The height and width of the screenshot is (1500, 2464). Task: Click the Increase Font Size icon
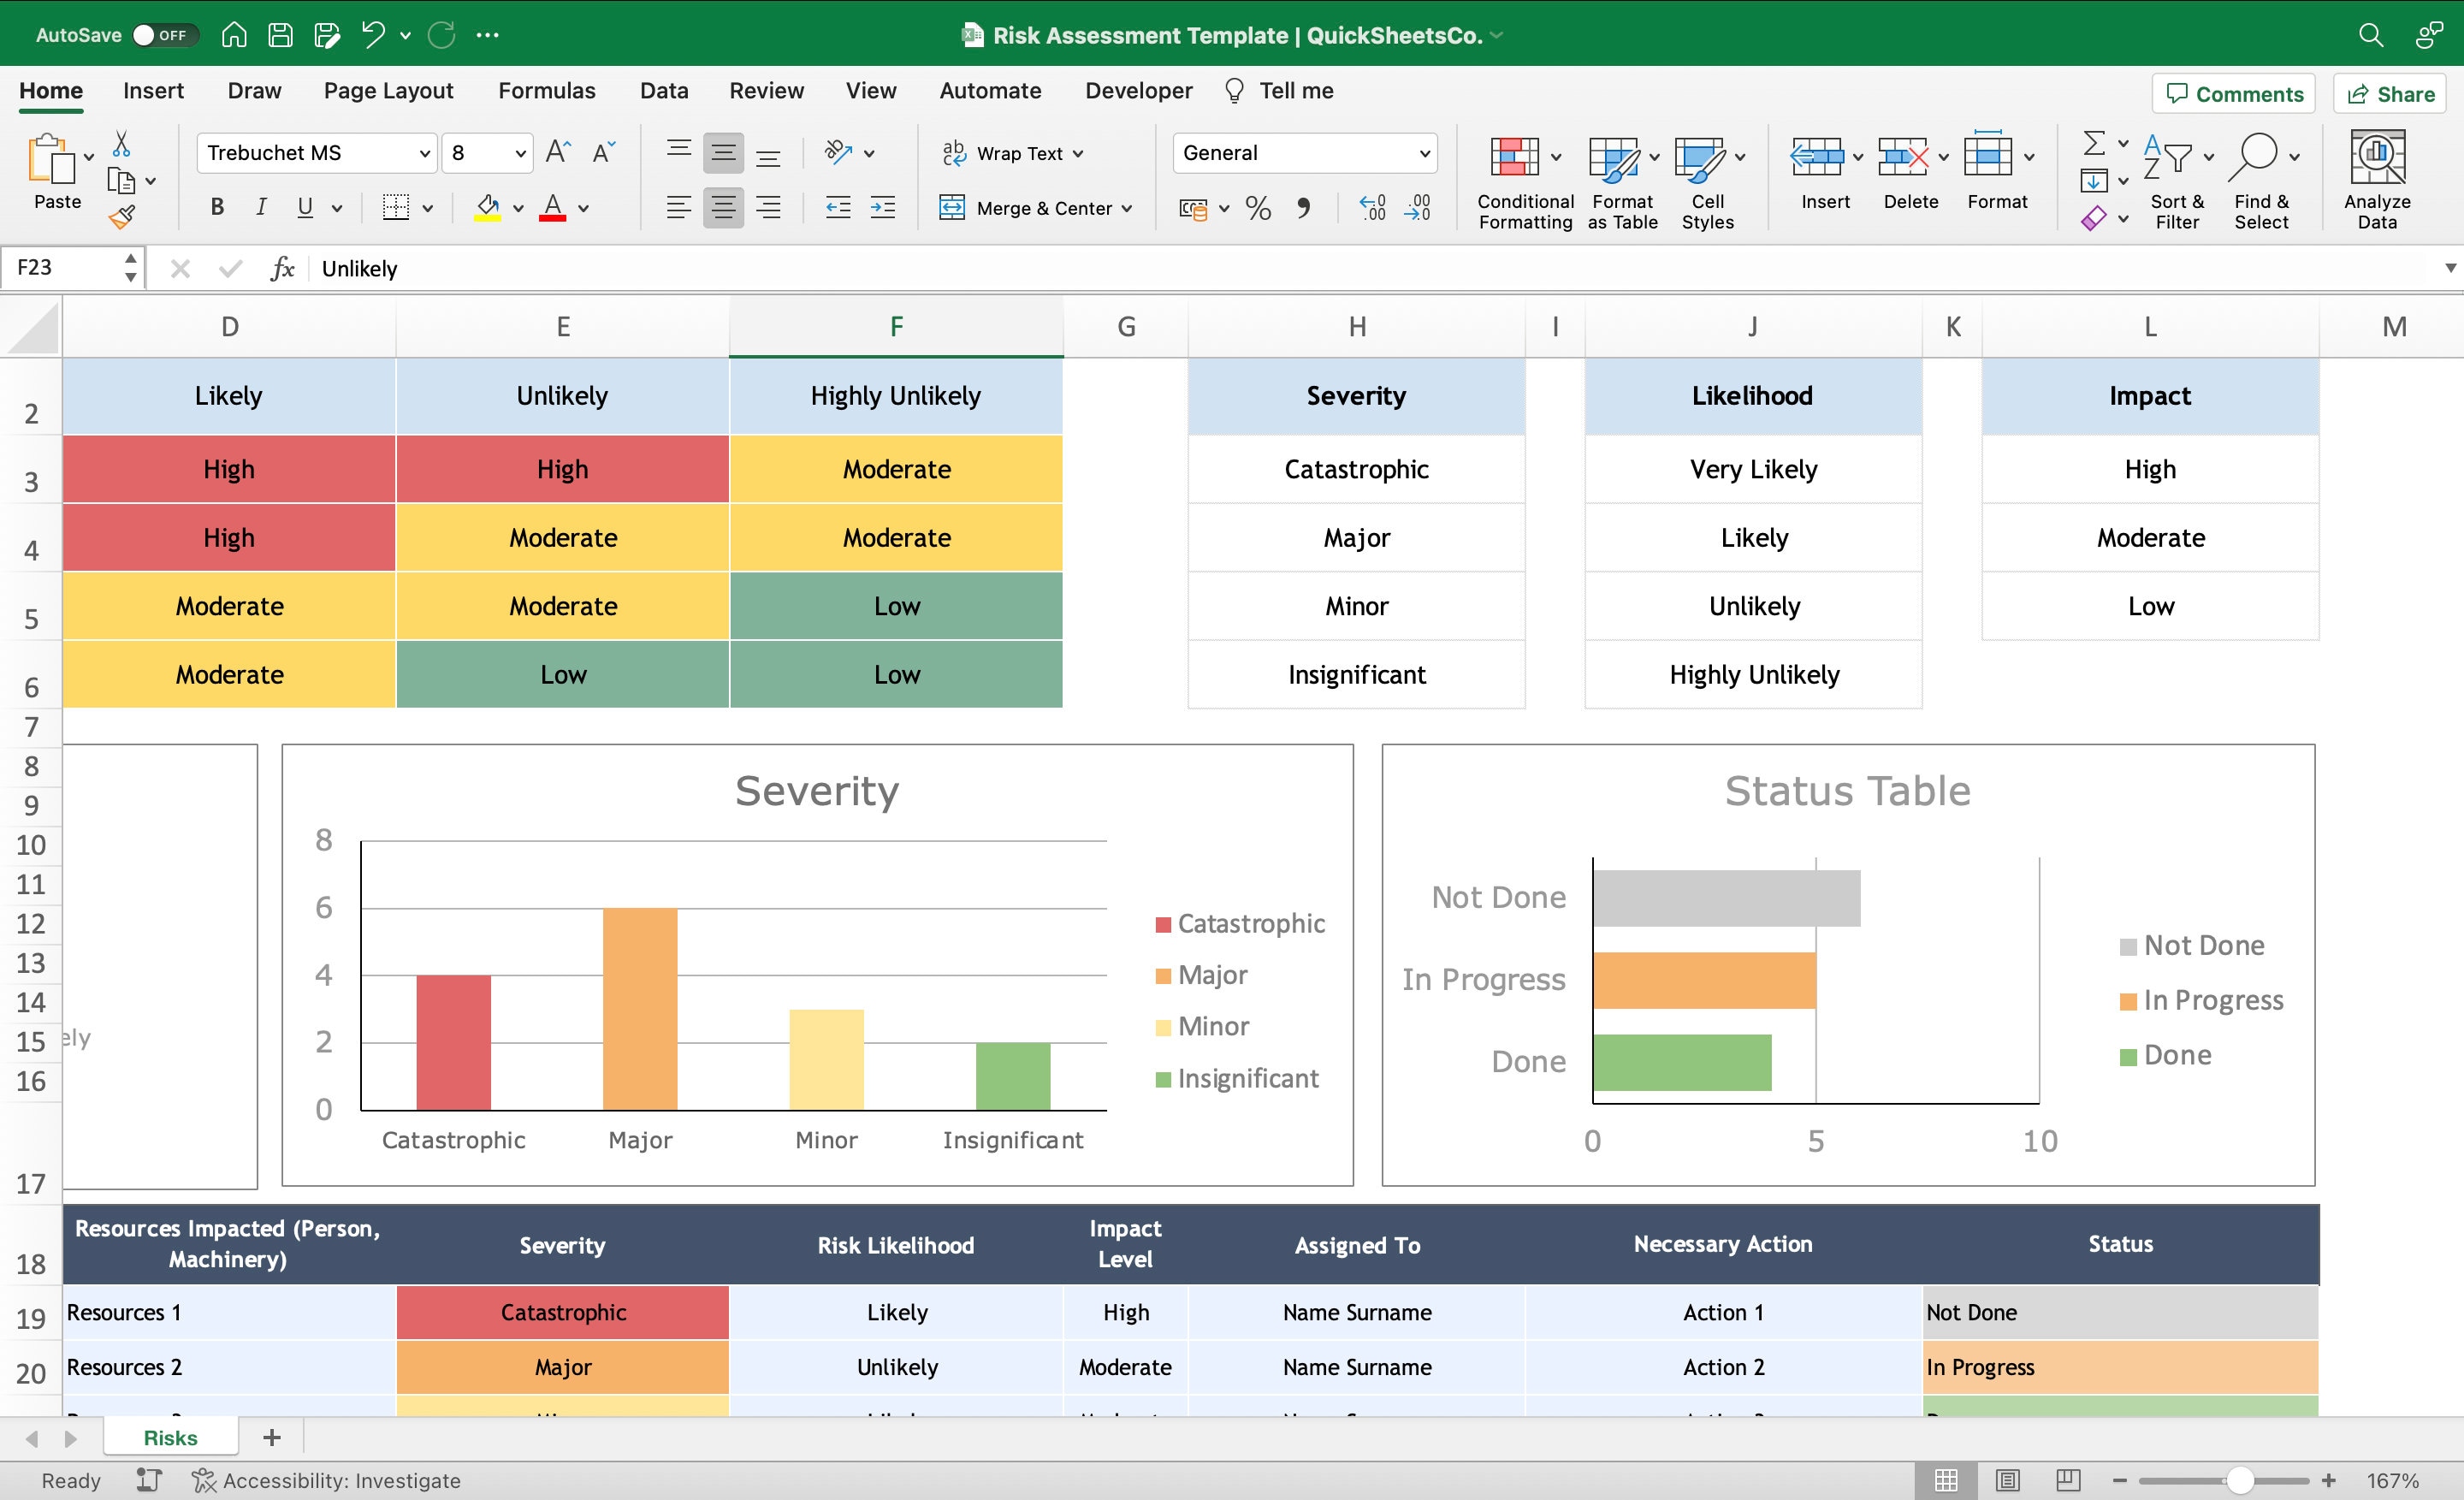click(558, 153)
